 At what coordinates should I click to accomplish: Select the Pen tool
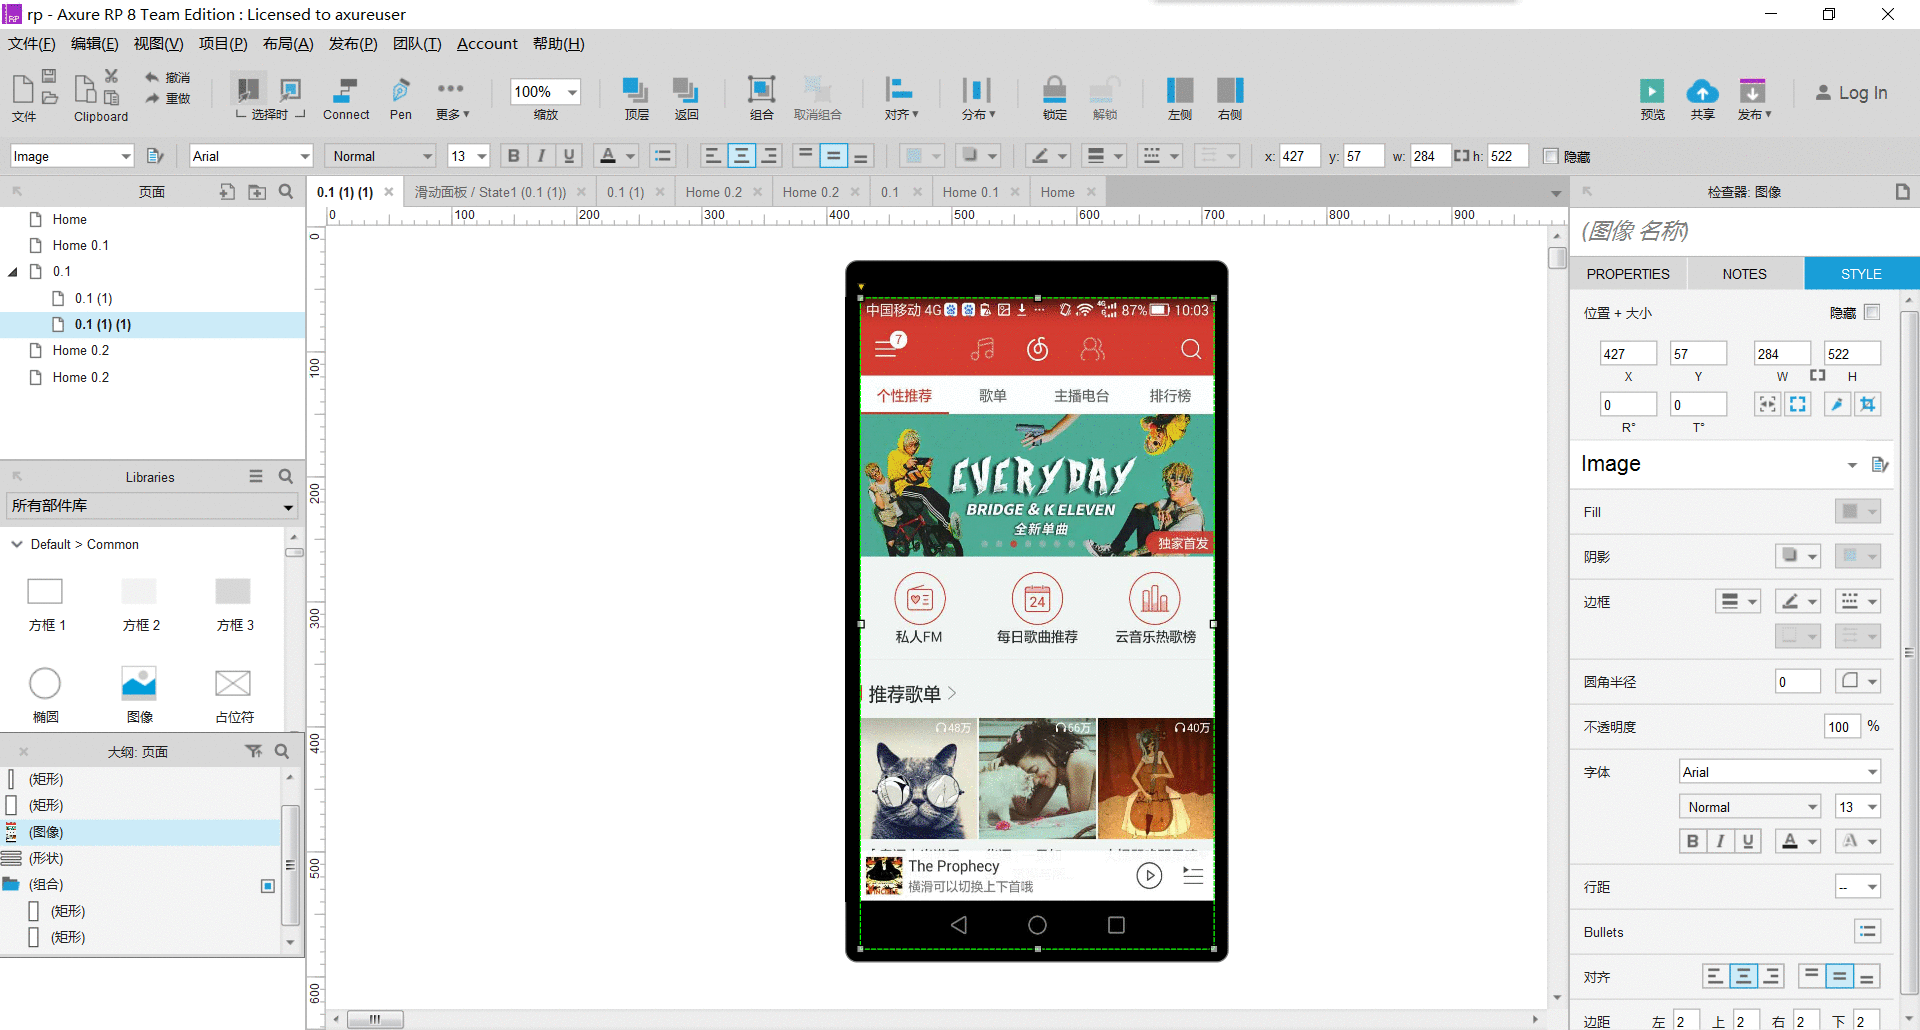tap(400, 98)
